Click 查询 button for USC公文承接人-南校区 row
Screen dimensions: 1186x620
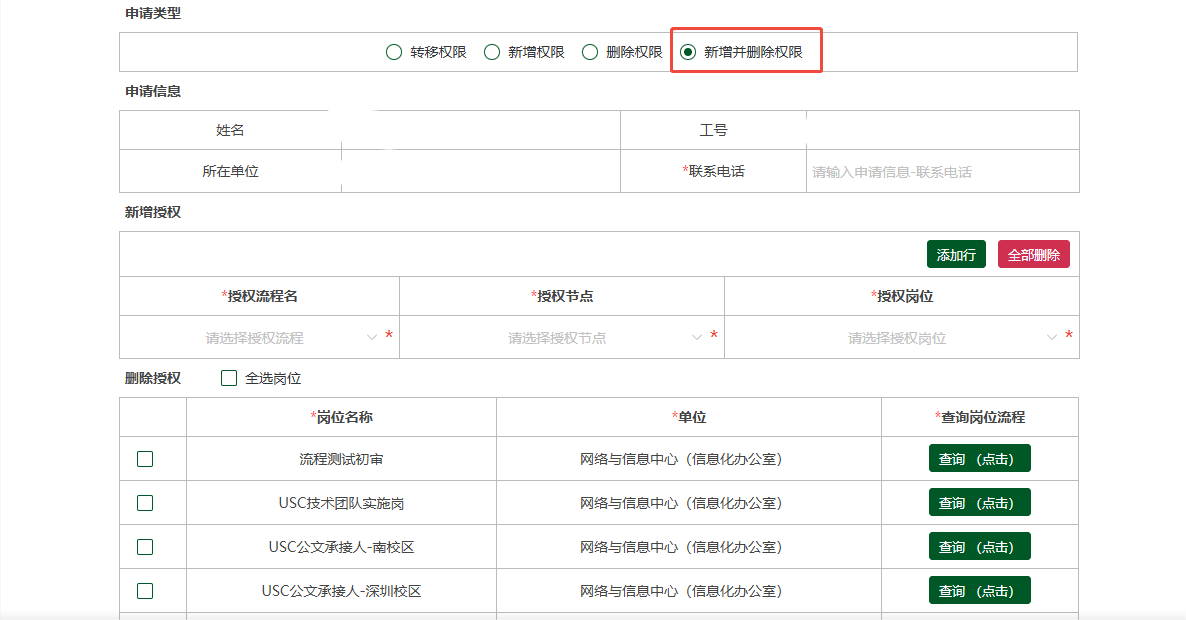(x=979, y=547)
